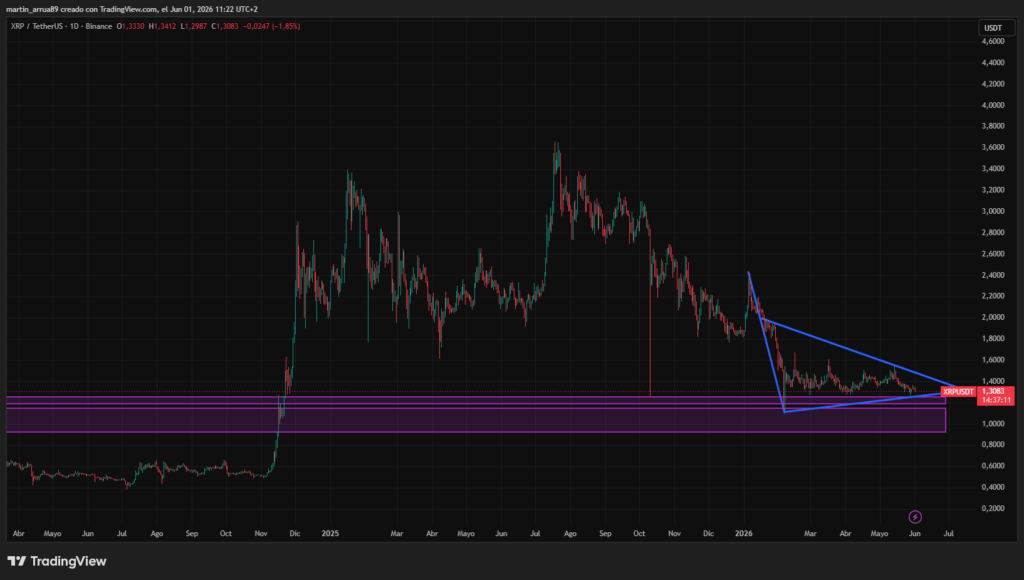The height and width of the screenshot is (580, 1024).
Task: Open the USDT currency selector
Action: 996,27
